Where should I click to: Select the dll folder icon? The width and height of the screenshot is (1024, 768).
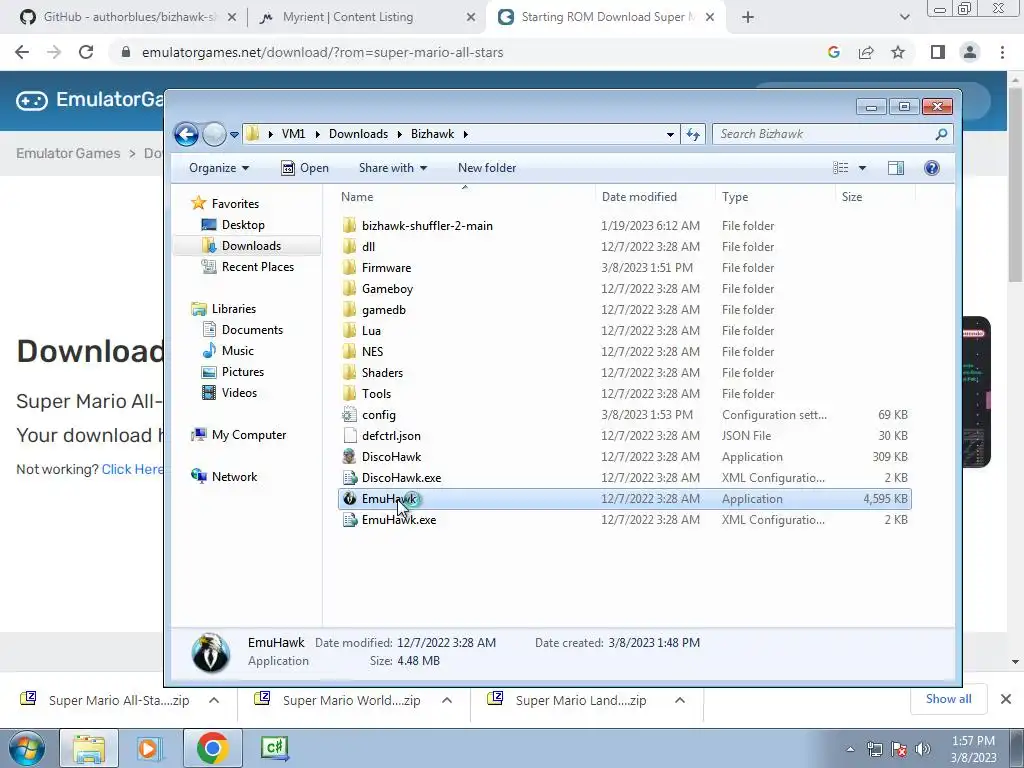click(349, 247)
